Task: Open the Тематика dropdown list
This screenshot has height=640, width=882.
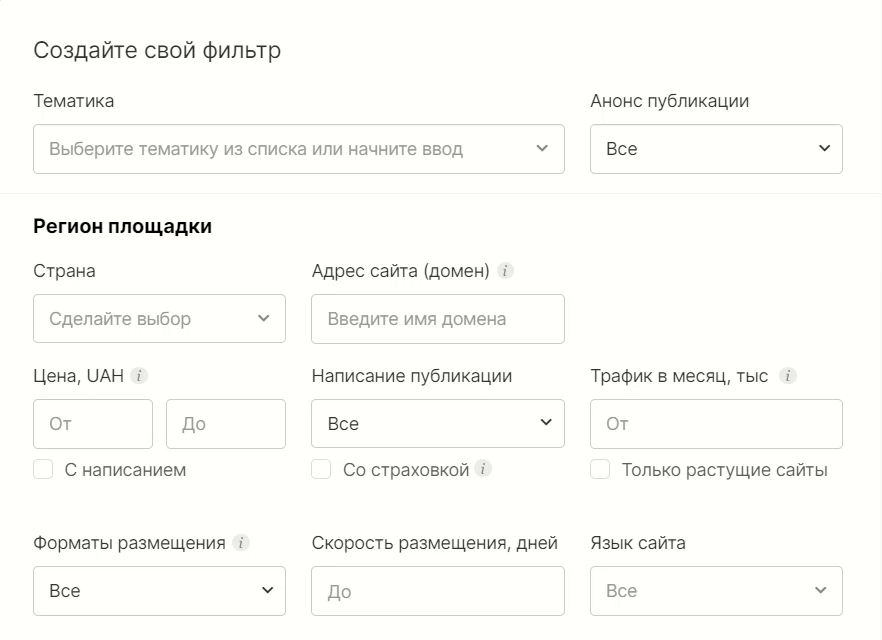Action: 300,148
